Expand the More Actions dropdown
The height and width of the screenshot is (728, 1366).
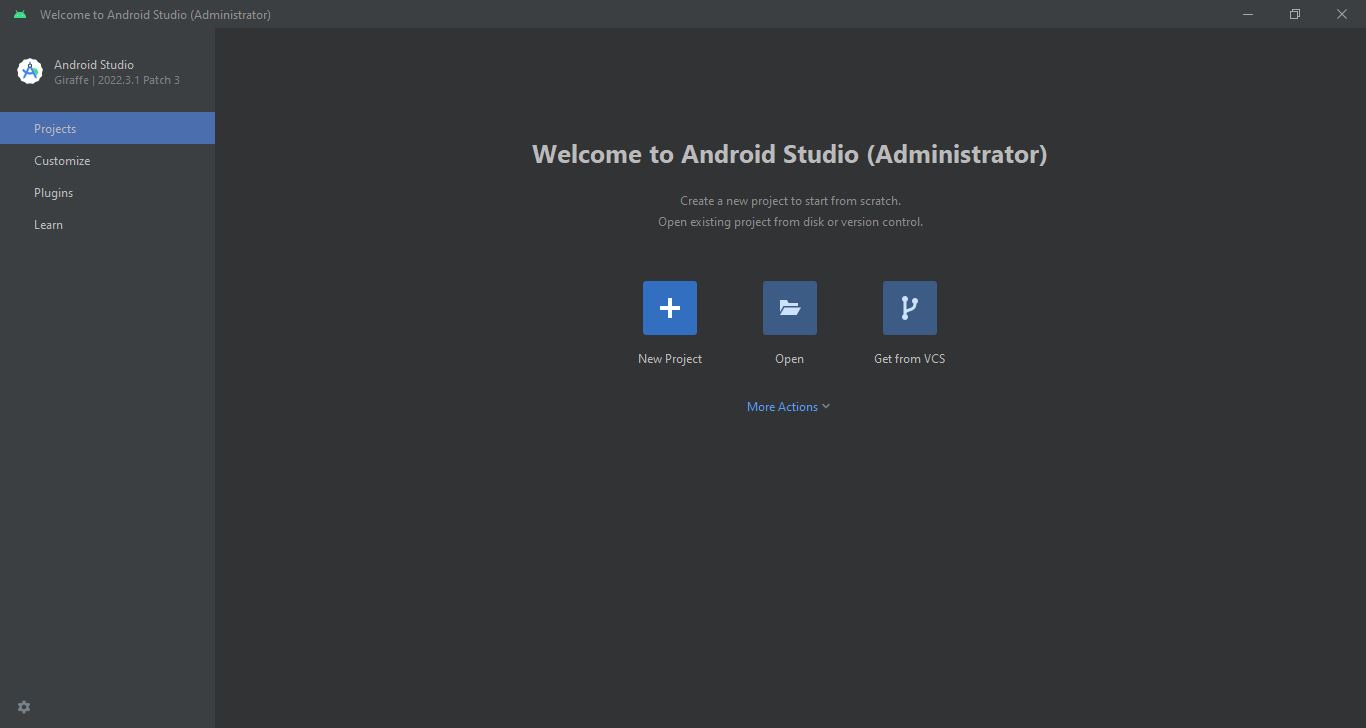click(789, 407)
